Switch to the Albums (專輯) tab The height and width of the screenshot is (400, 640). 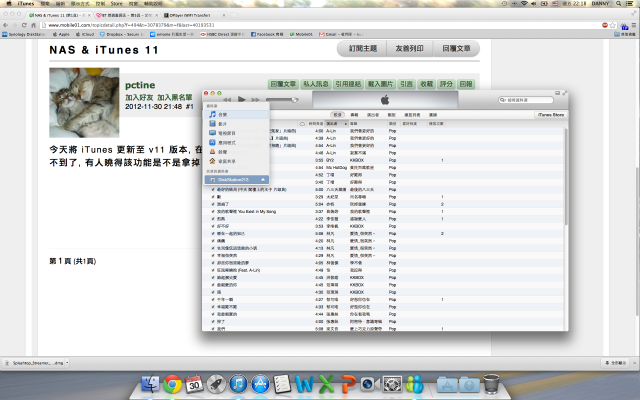[354, 115]
